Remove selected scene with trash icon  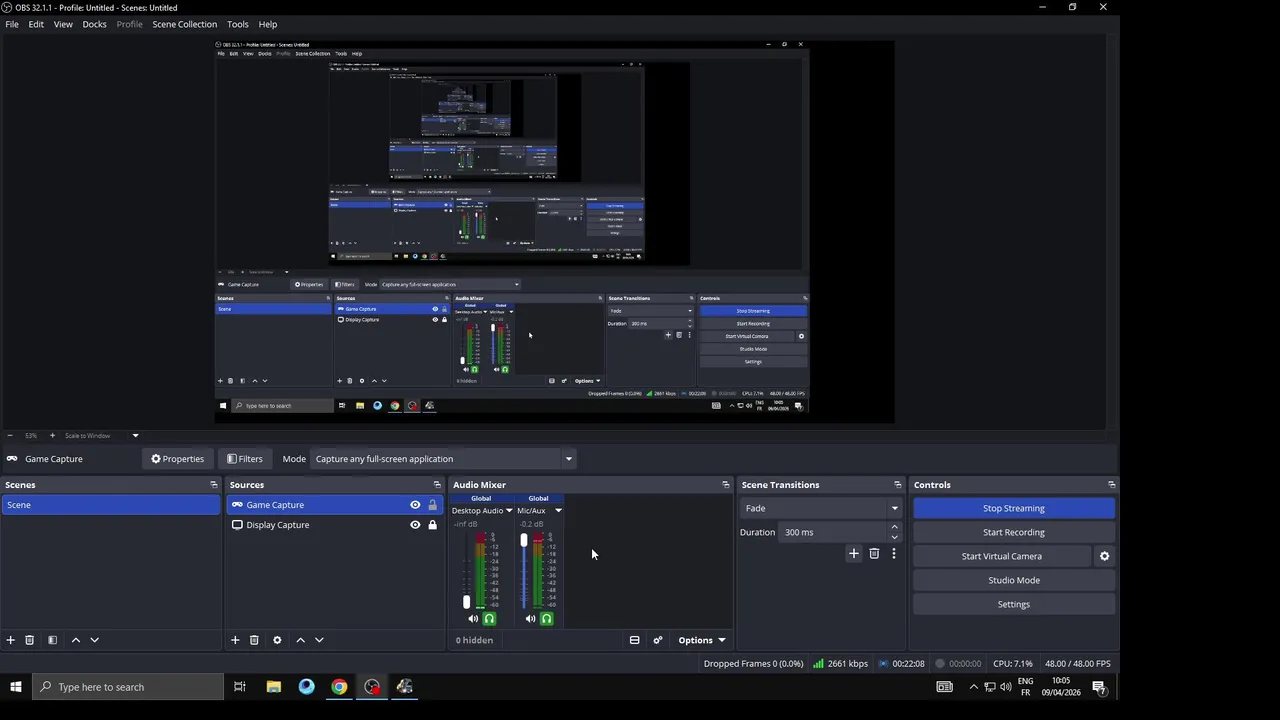tap(30, 640)
